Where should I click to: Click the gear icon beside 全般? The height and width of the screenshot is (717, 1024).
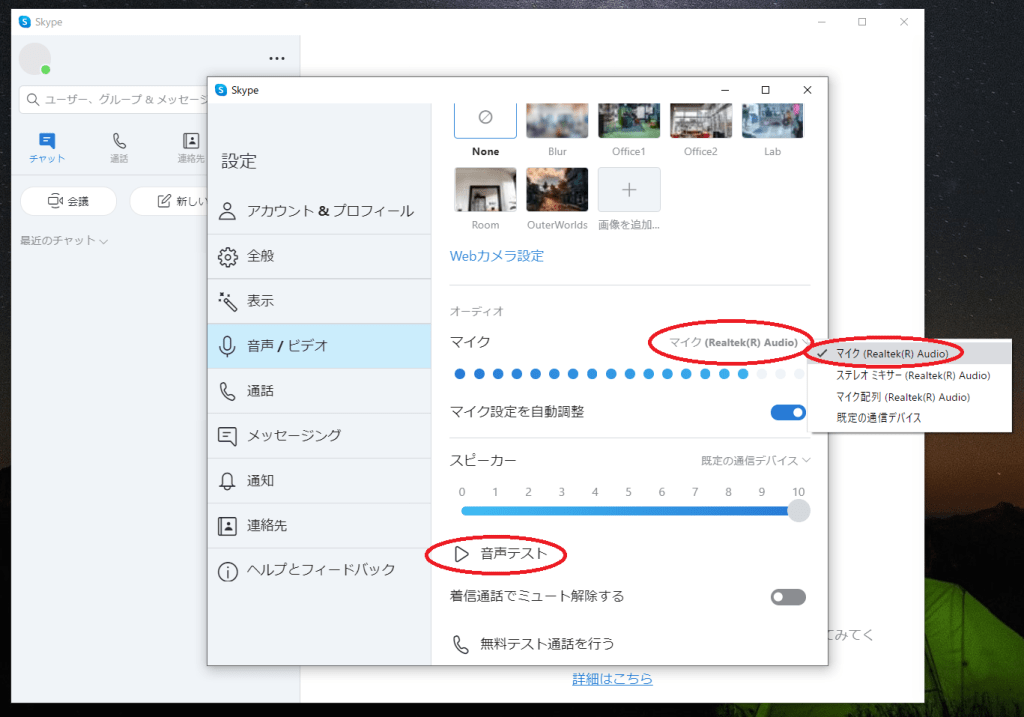pyautogui.click(x=227, y=257)
